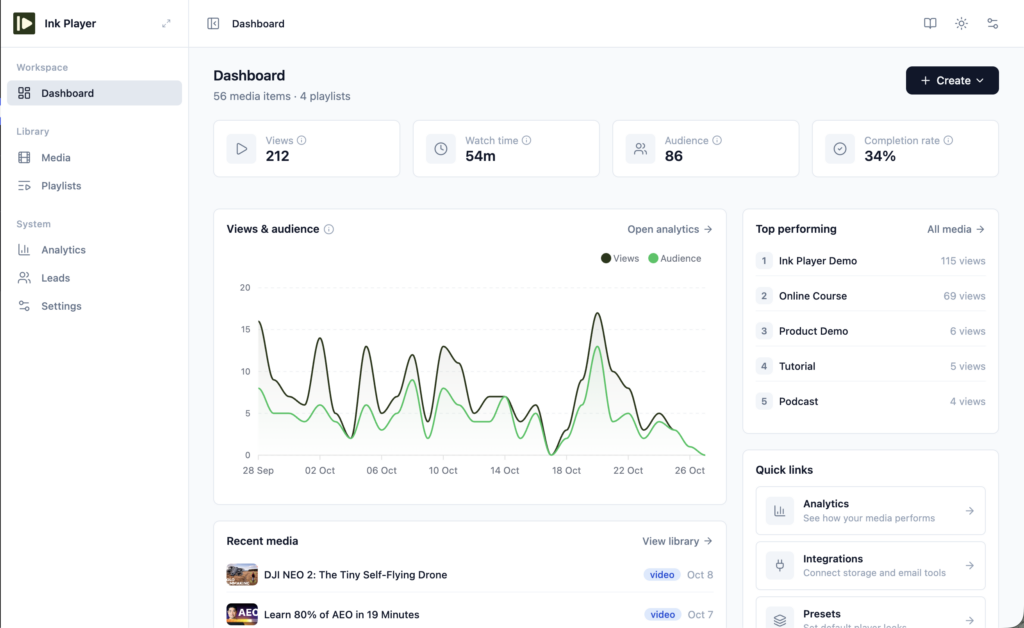
Task: Show info icon next to Completion rate
Action: pyautogui.click(x=948, y=140)
